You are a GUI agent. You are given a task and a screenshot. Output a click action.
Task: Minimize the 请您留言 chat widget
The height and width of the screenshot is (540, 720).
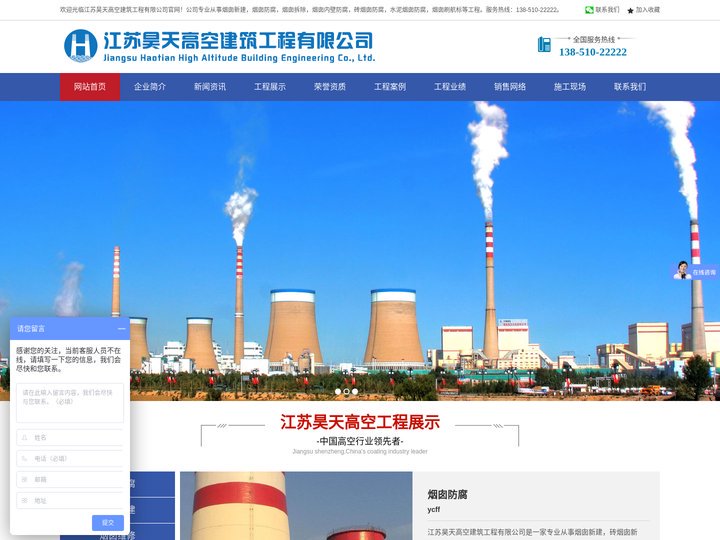pos(121,329)
